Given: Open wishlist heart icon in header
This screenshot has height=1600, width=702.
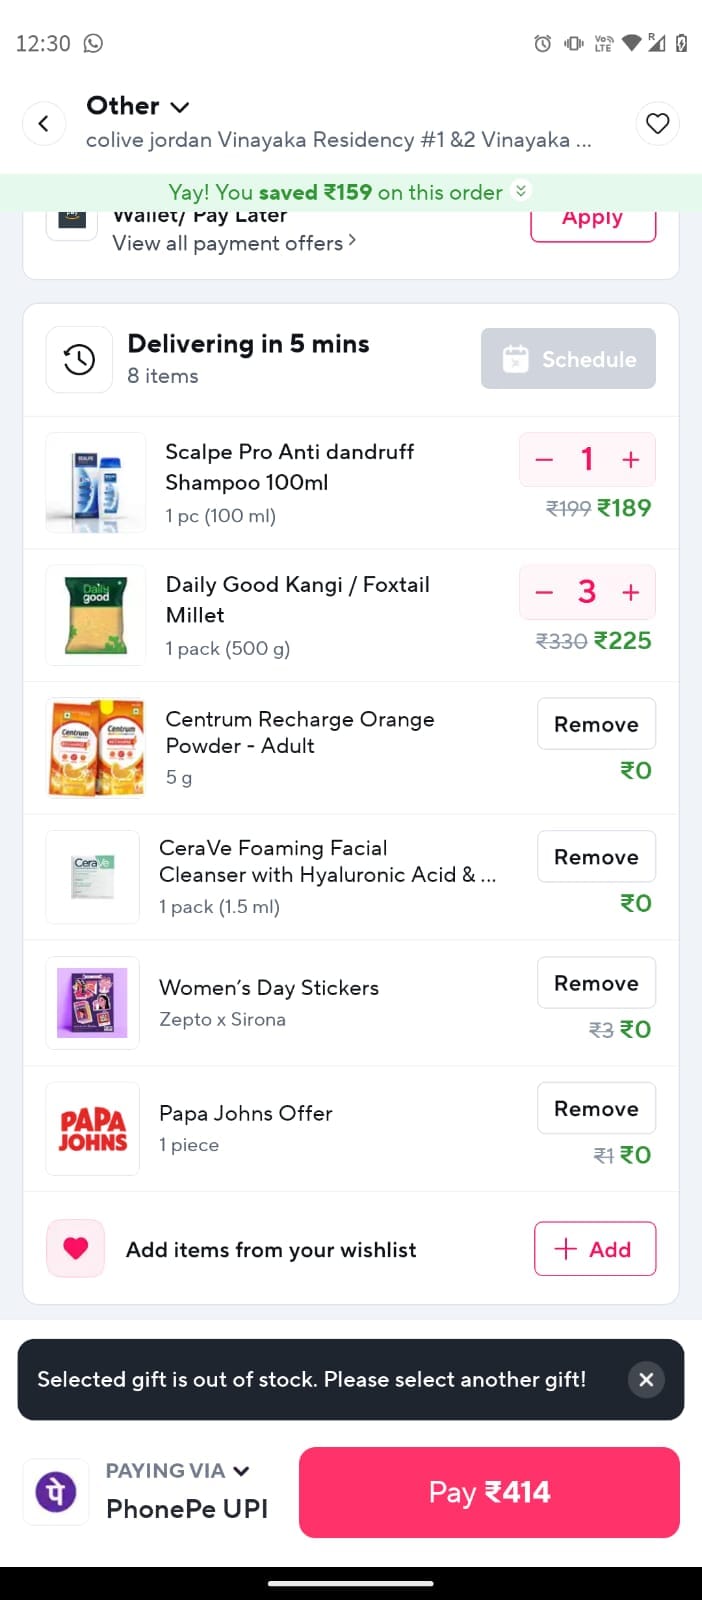Looking at the screenshot, I should pos(657,124).
